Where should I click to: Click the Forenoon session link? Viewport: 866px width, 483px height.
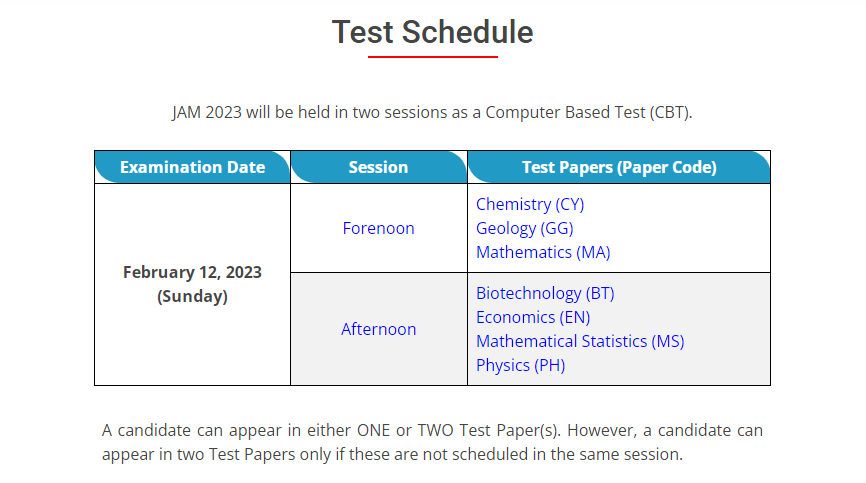tap(378, 228)
